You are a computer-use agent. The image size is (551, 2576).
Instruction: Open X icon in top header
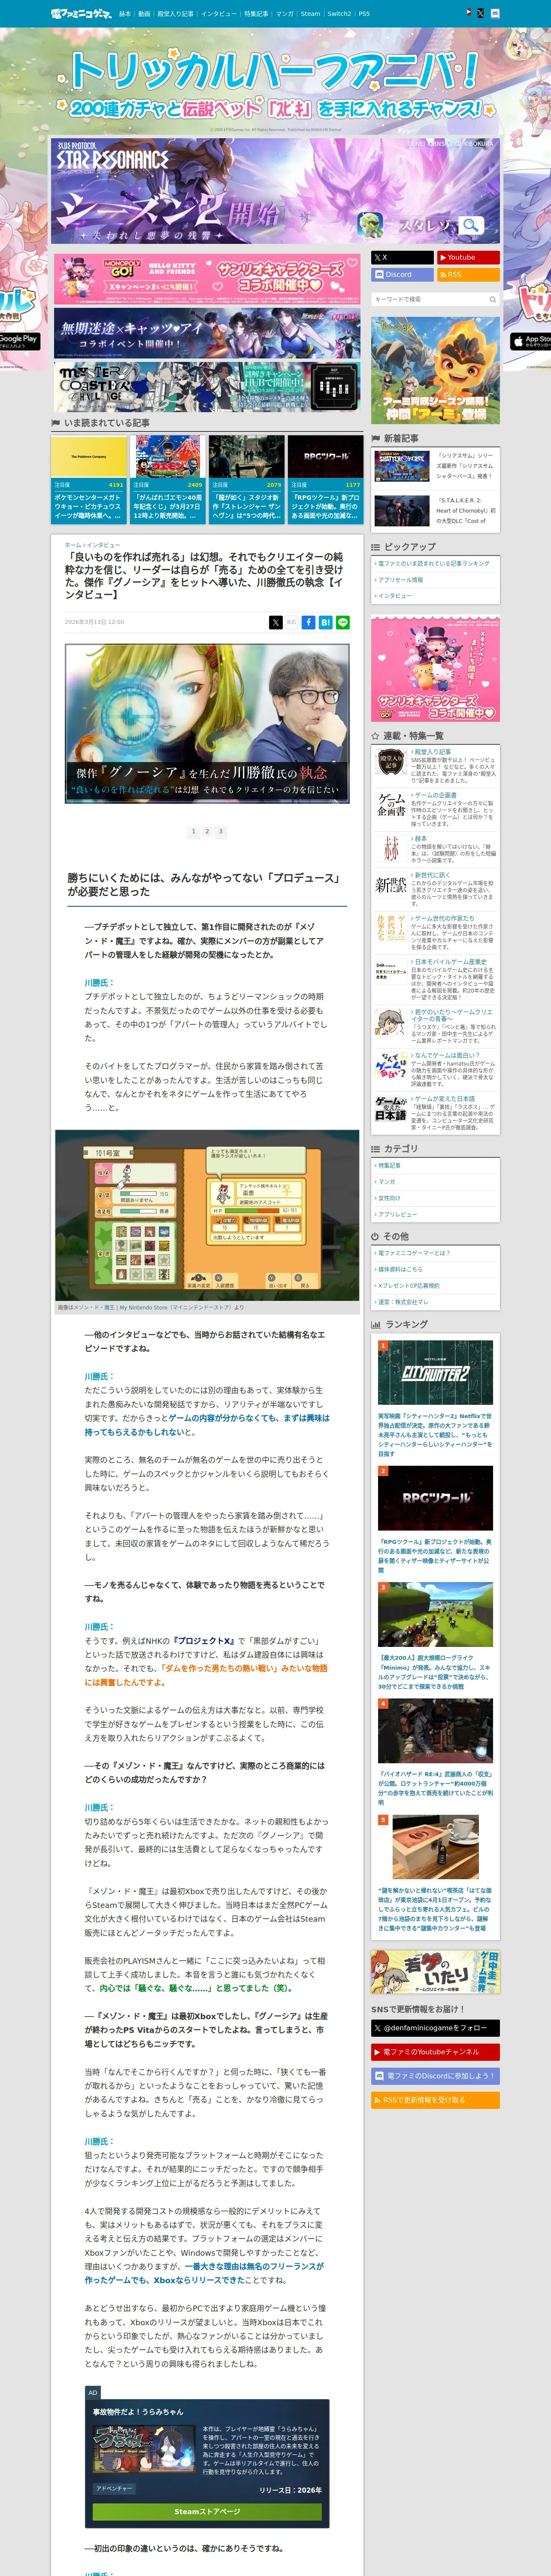tap(480, 13)
